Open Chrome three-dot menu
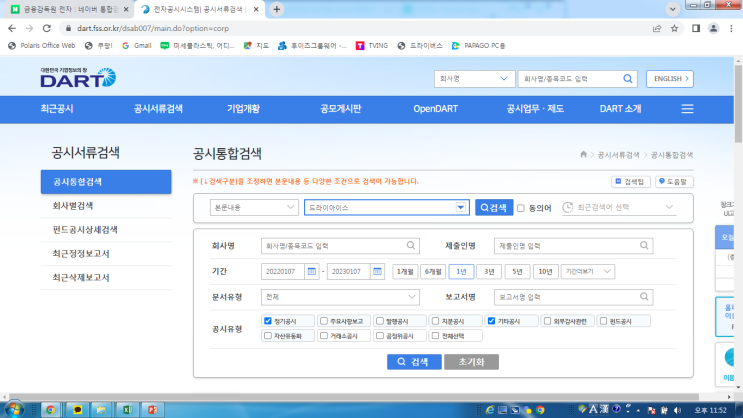 pyautogui.click(x=731, y=28)
